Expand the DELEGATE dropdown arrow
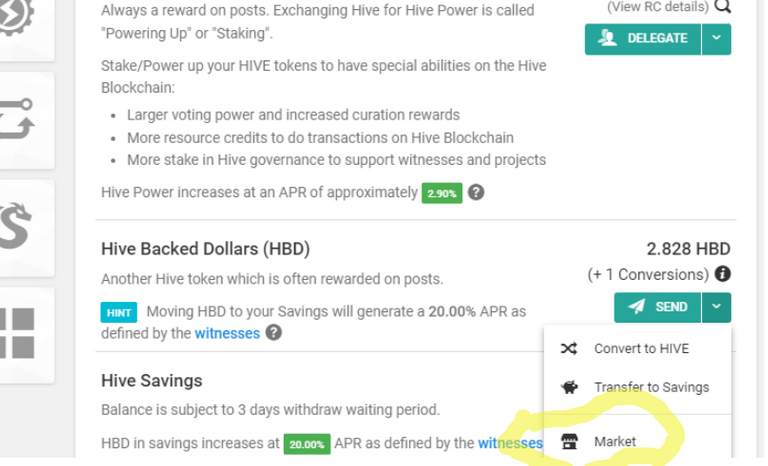The image size is (768, 466). click(x=716, y=39)
